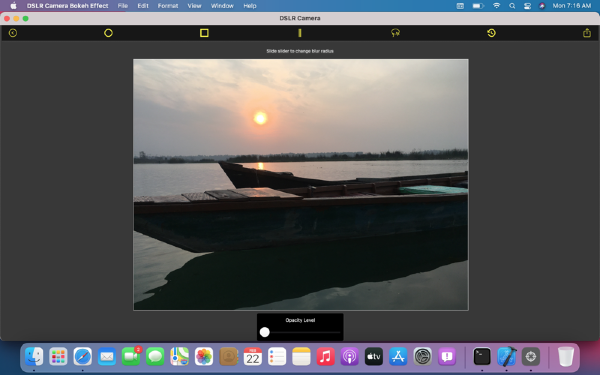This screenshot has height=375, width=600.
Task: Click the boat sunset photo canvas
Action: pos(301,184)
